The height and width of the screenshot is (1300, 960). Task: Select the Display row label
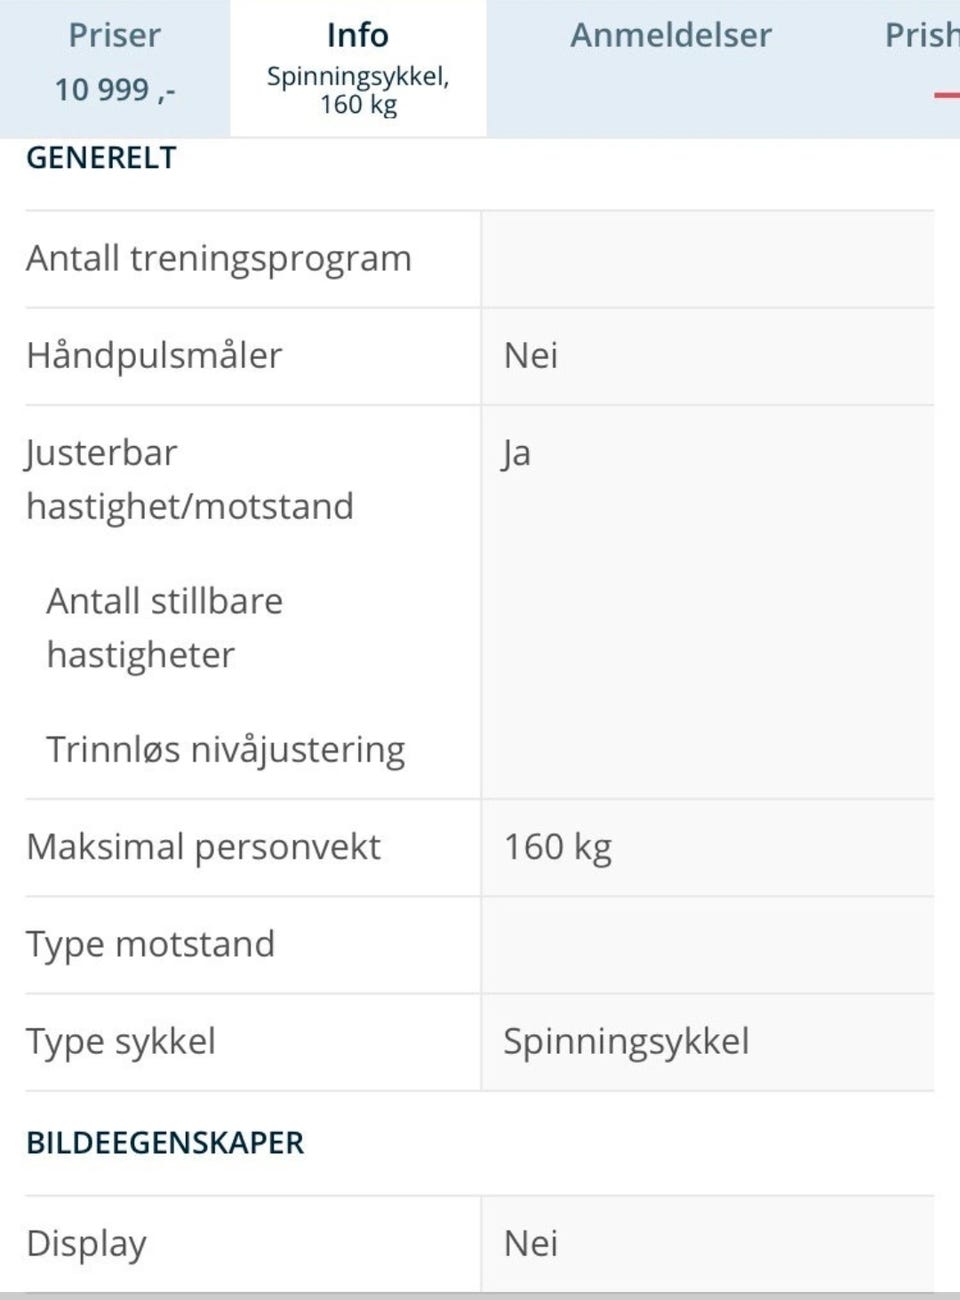coord(87,1244)
